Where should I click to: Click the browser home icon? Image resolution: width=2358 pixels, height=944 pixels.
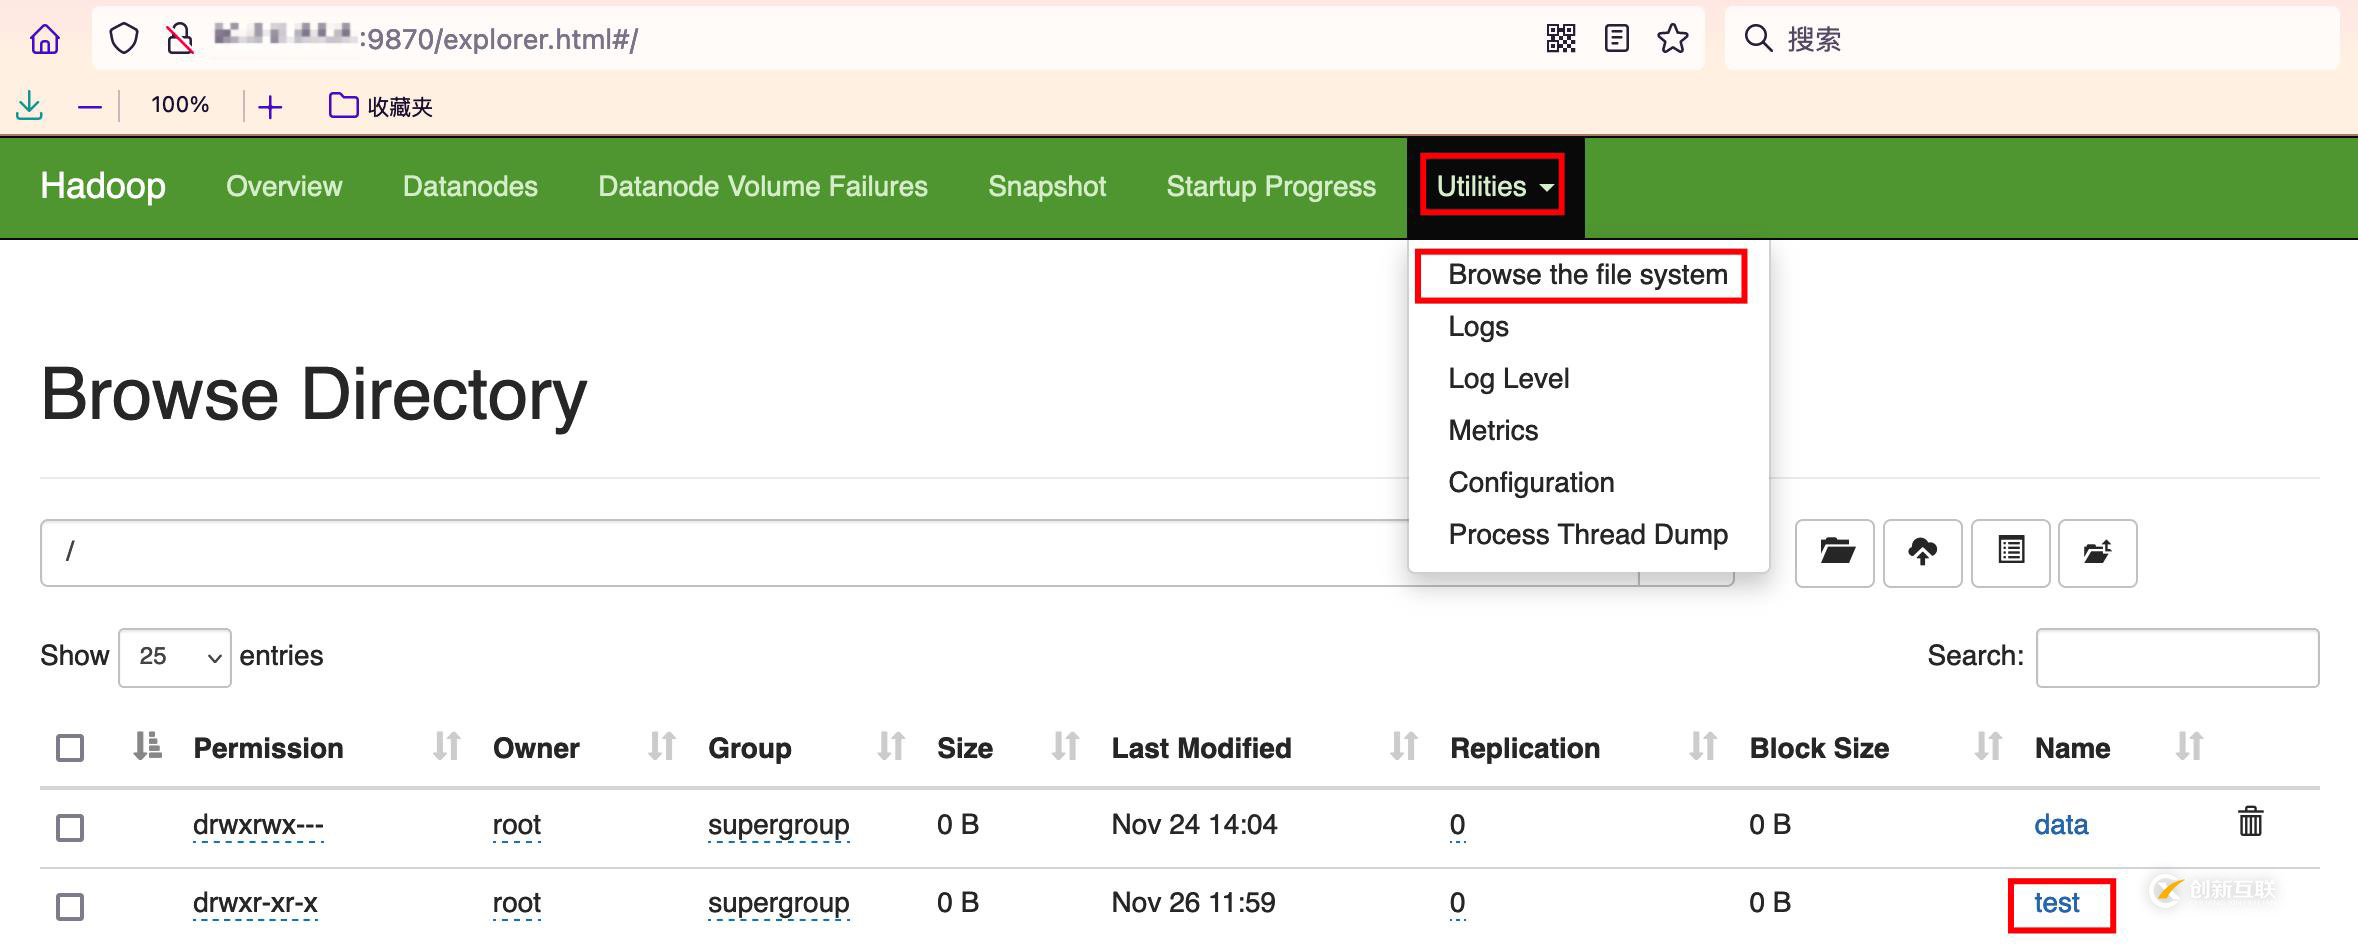point(45,39)
